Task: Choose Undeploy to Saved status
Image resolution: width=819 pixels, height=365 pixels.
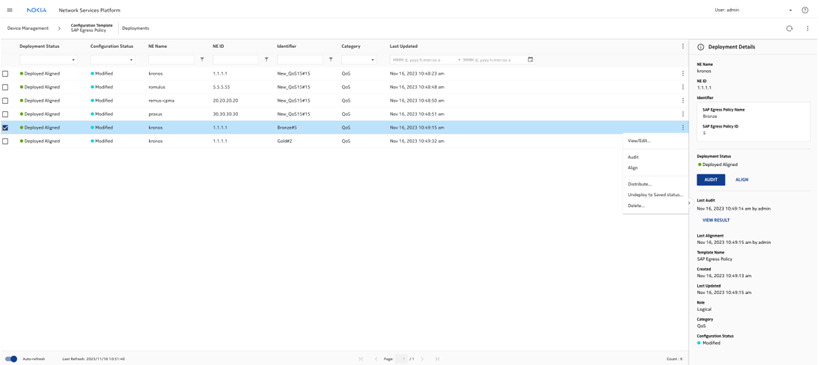Action: pos(656,195)
